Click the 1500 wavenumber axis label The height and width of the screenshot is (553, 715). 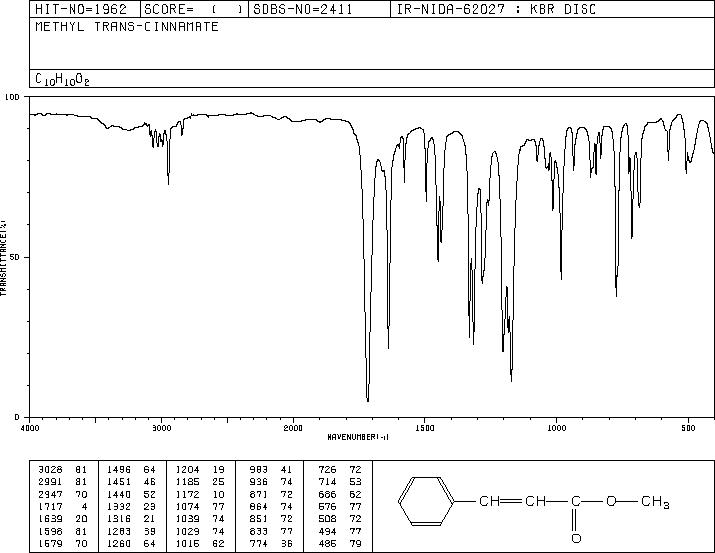pos(425,428)
